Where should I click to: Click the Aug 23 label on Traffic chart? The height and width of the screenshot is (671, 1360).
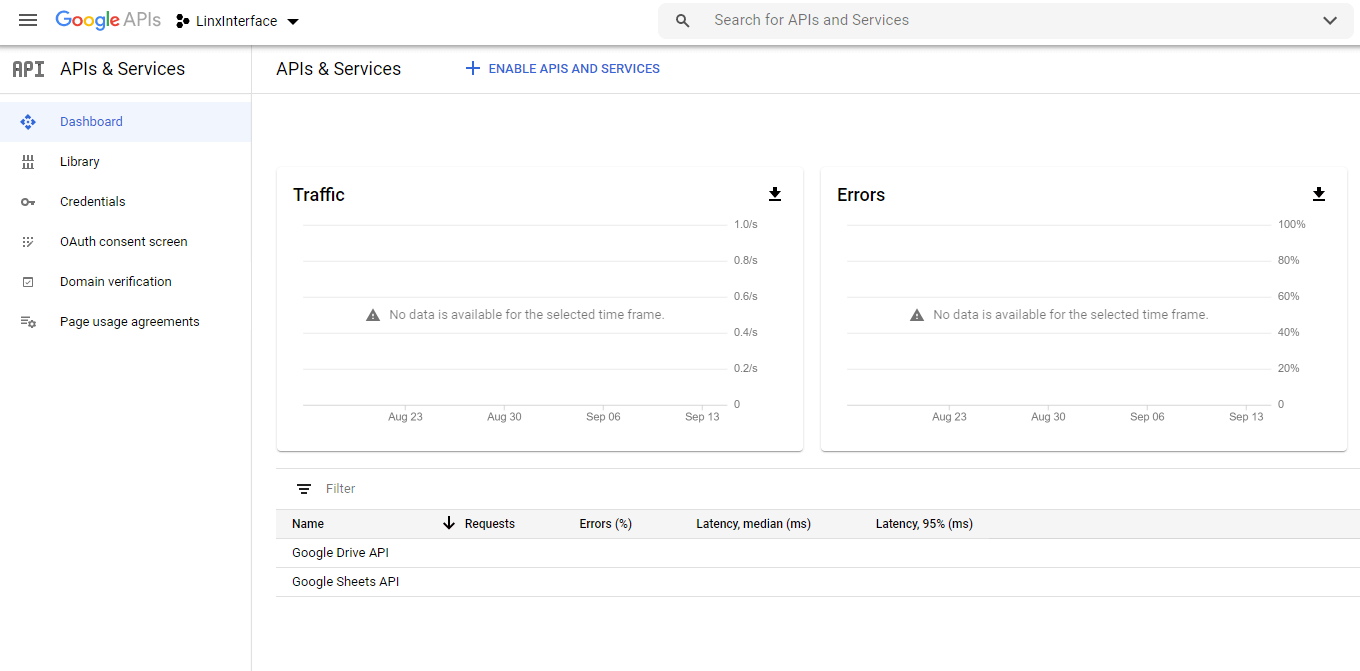click(405, 417)
